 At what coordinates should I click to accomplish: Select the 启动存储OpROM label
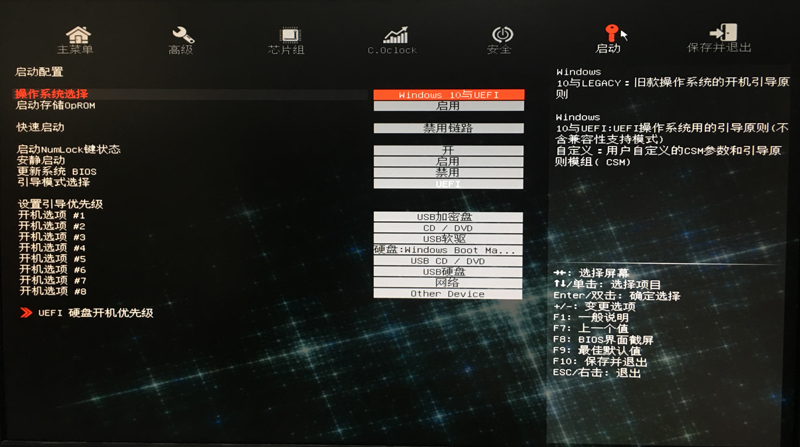pos(56,105)
